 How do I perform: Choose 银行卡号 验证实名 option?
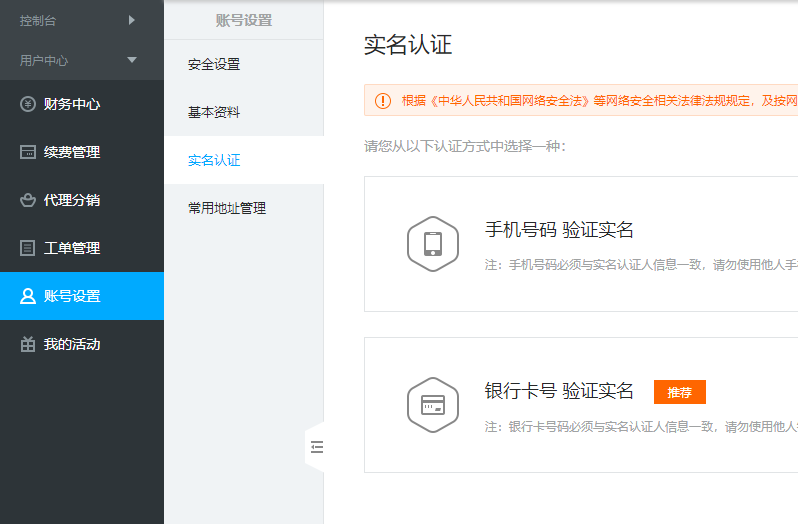coord(559,391)
